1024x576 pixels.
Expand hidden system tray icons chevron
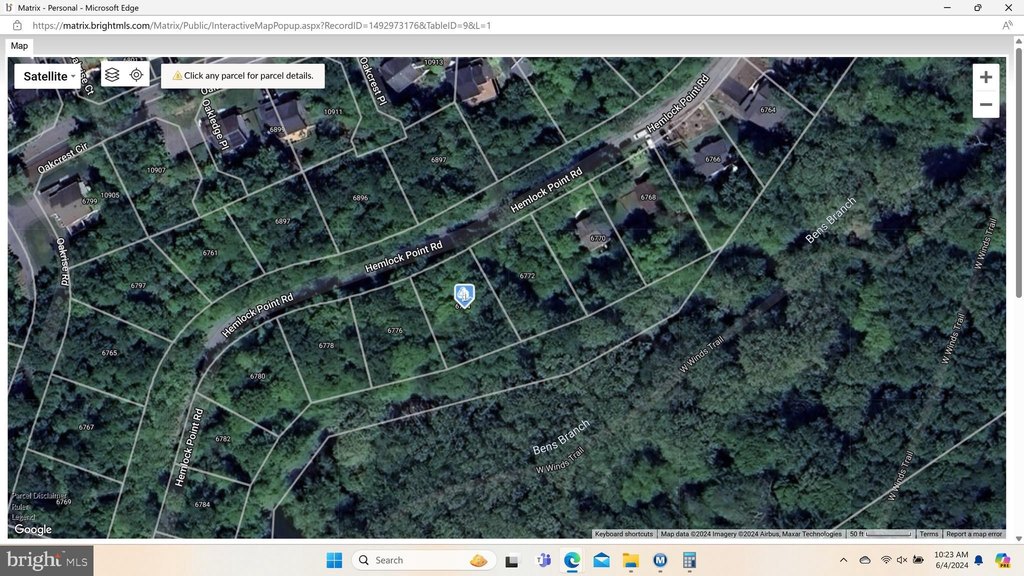click(x=843, y=560)
